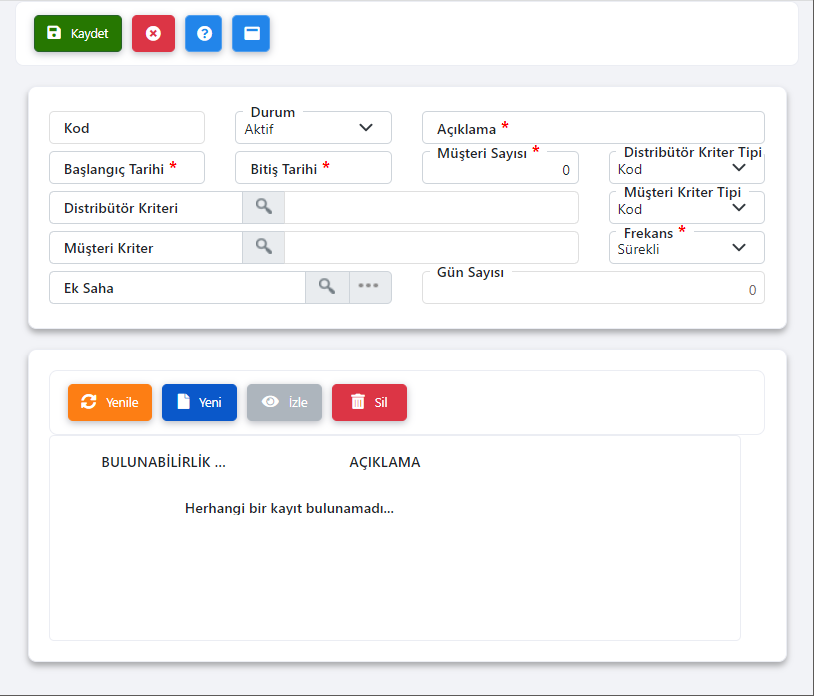Click the blue Yeni new record button
Image resolution: width=814 pixels, height=696 pixels.
pos(199,402)
